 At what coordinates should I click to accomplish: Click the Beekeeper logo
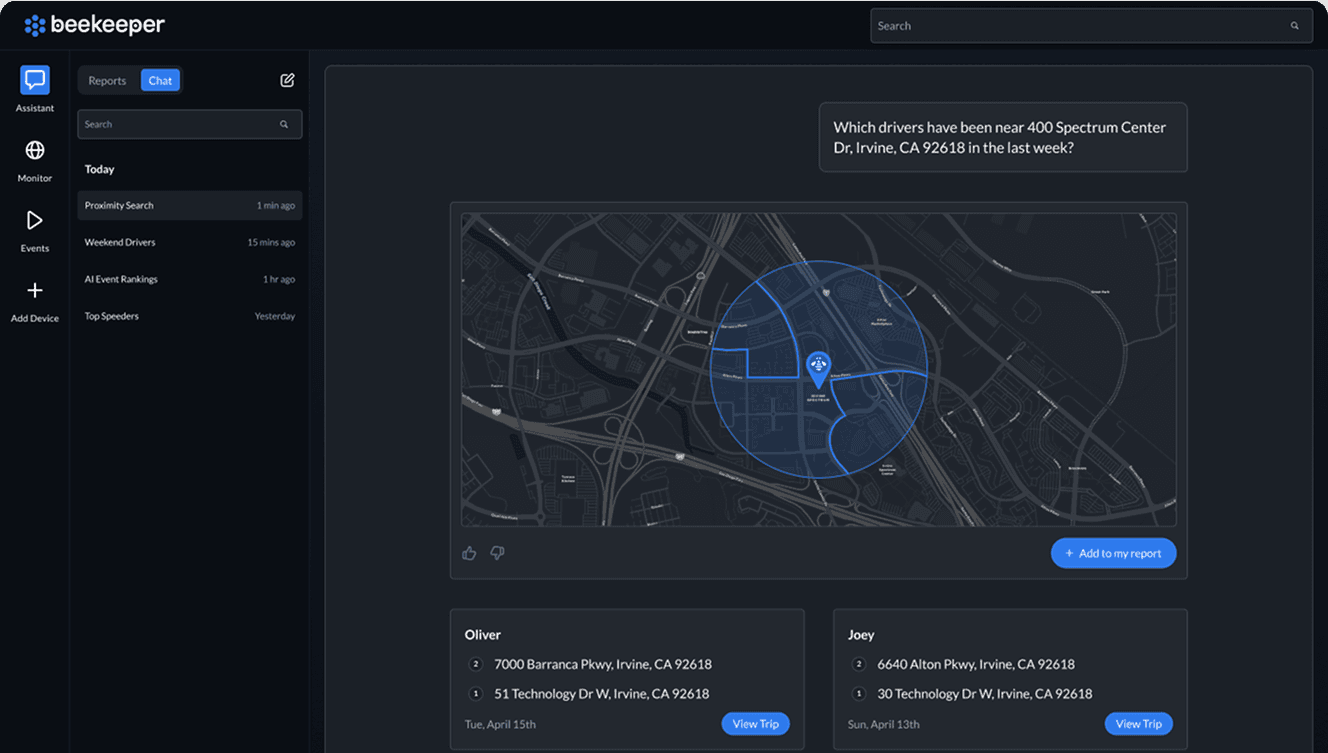(x=94, y=25)
